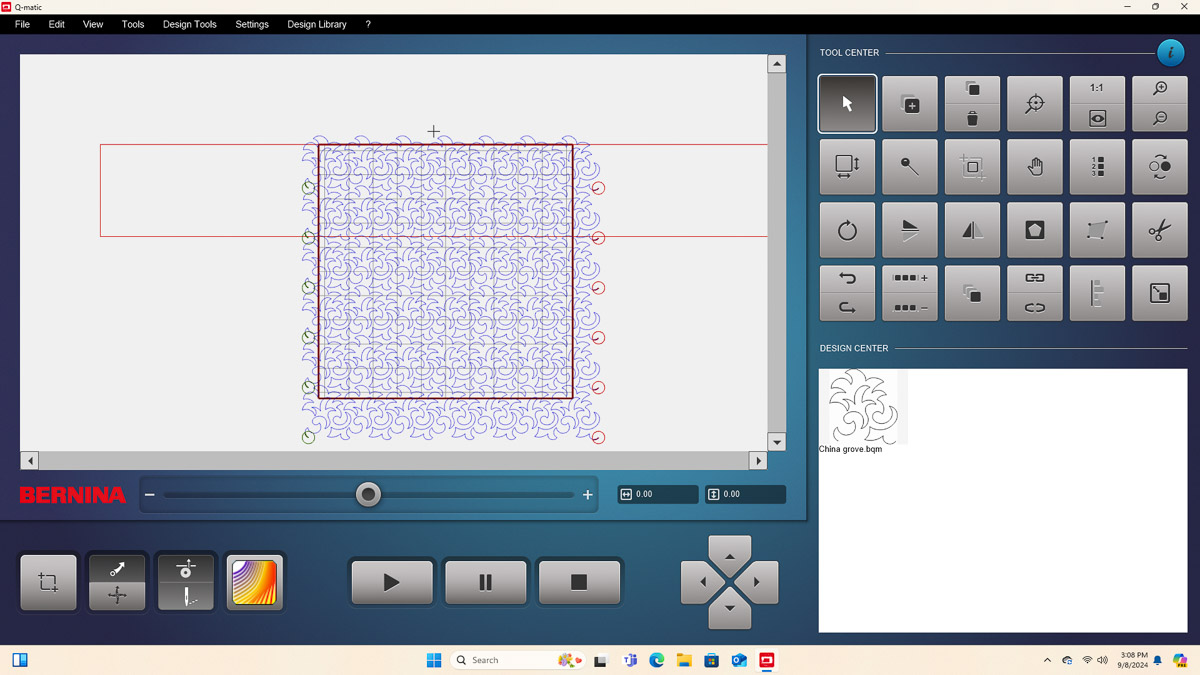Set view to 1:1 scale
This screenshot has height=675, width=1200.
(1097, 89)
